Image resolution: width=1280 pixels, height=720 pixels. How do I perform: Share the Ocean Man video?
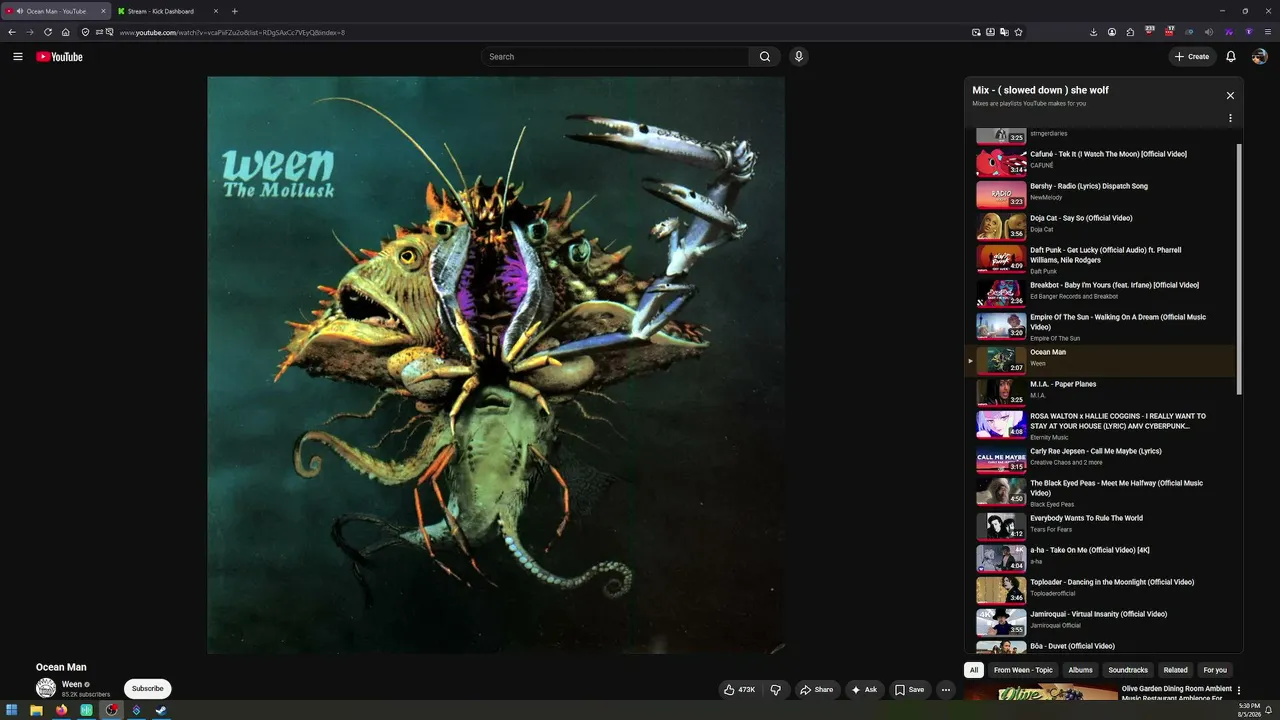[x=816, y=689]
